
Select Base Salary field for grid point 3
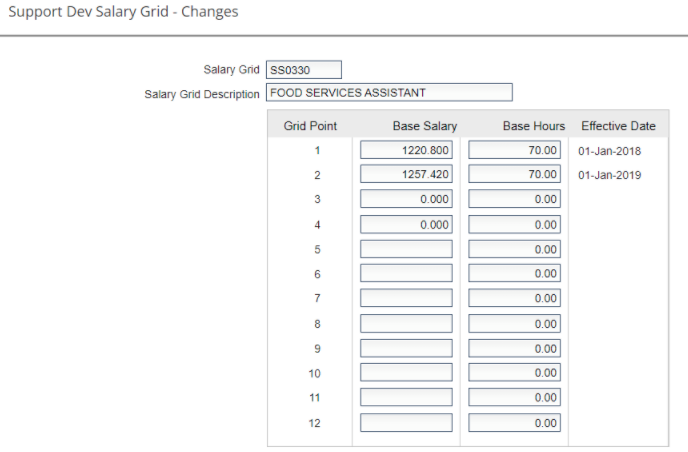(x=406, y=200)
